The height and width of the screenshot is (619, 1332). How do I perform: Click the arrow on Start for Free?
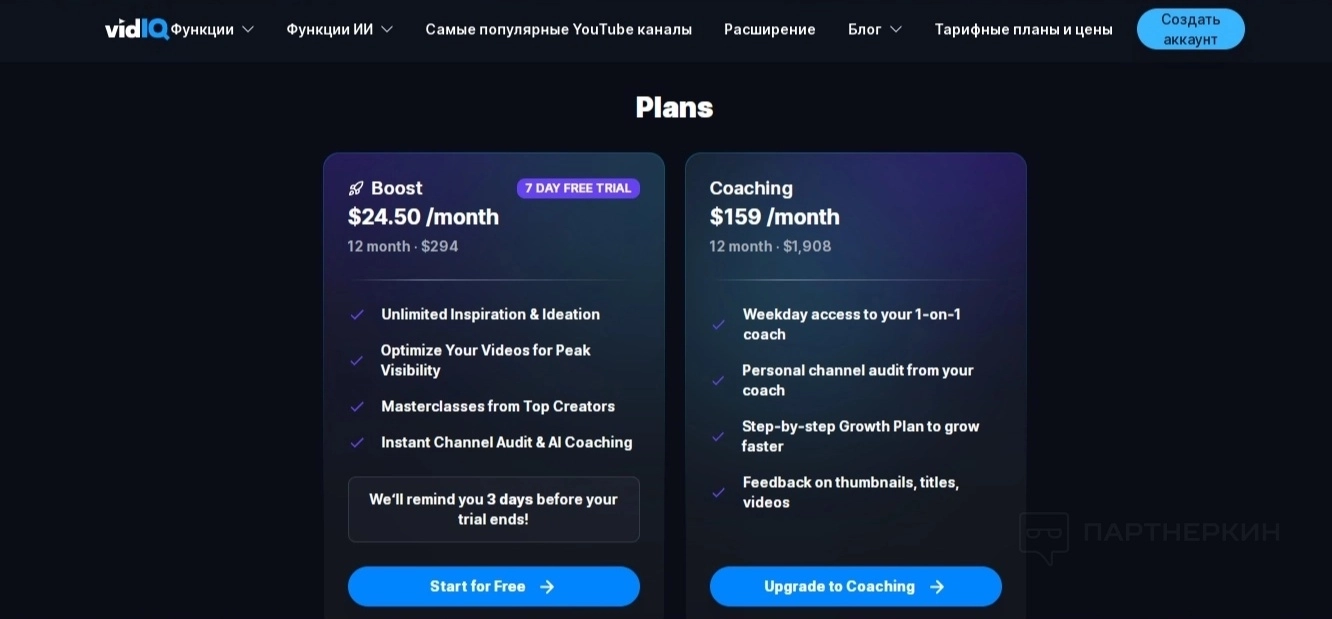(547, 587)
